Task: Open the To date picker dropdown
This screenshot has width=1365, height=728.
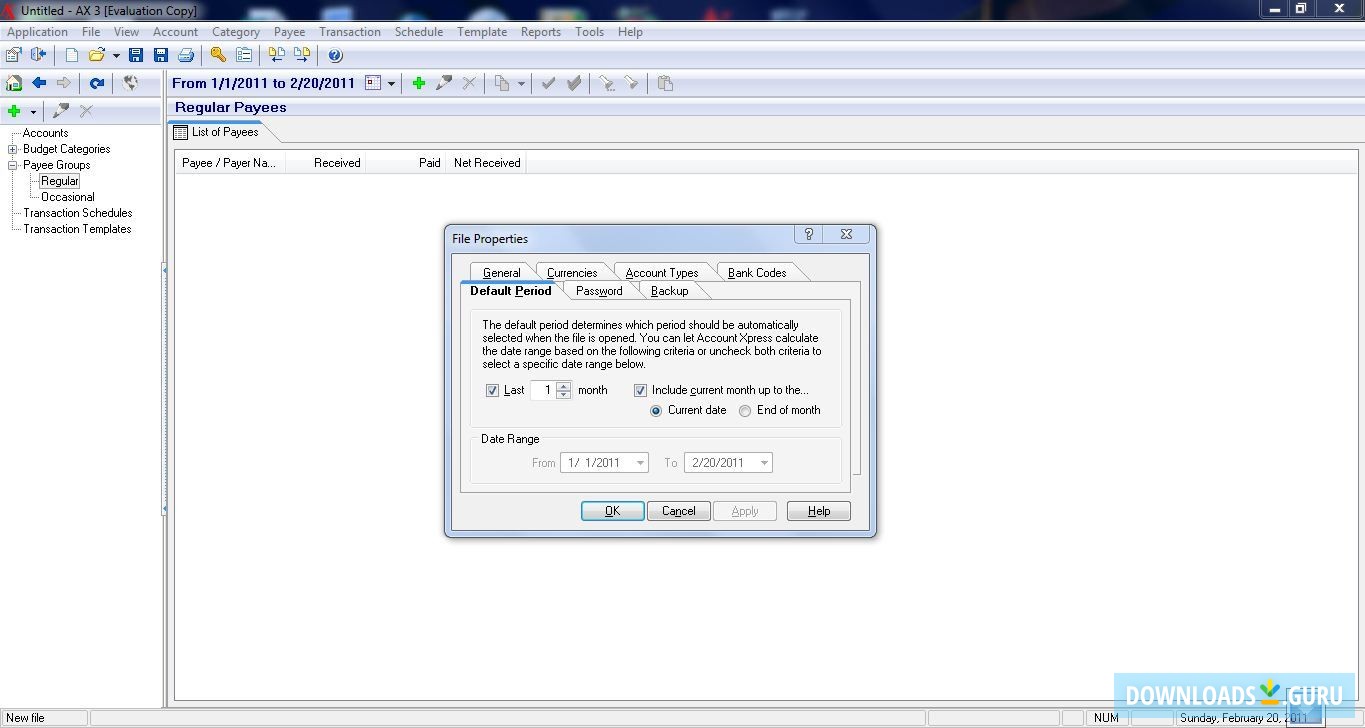Action: (x=762, y=462)
